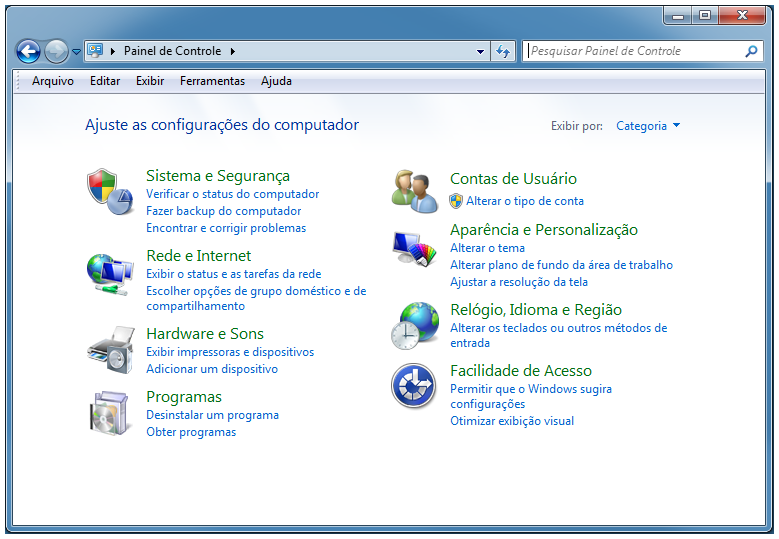Click Alterar o tema link
Screen dimensions: 779x539
[x=487, y=248]
